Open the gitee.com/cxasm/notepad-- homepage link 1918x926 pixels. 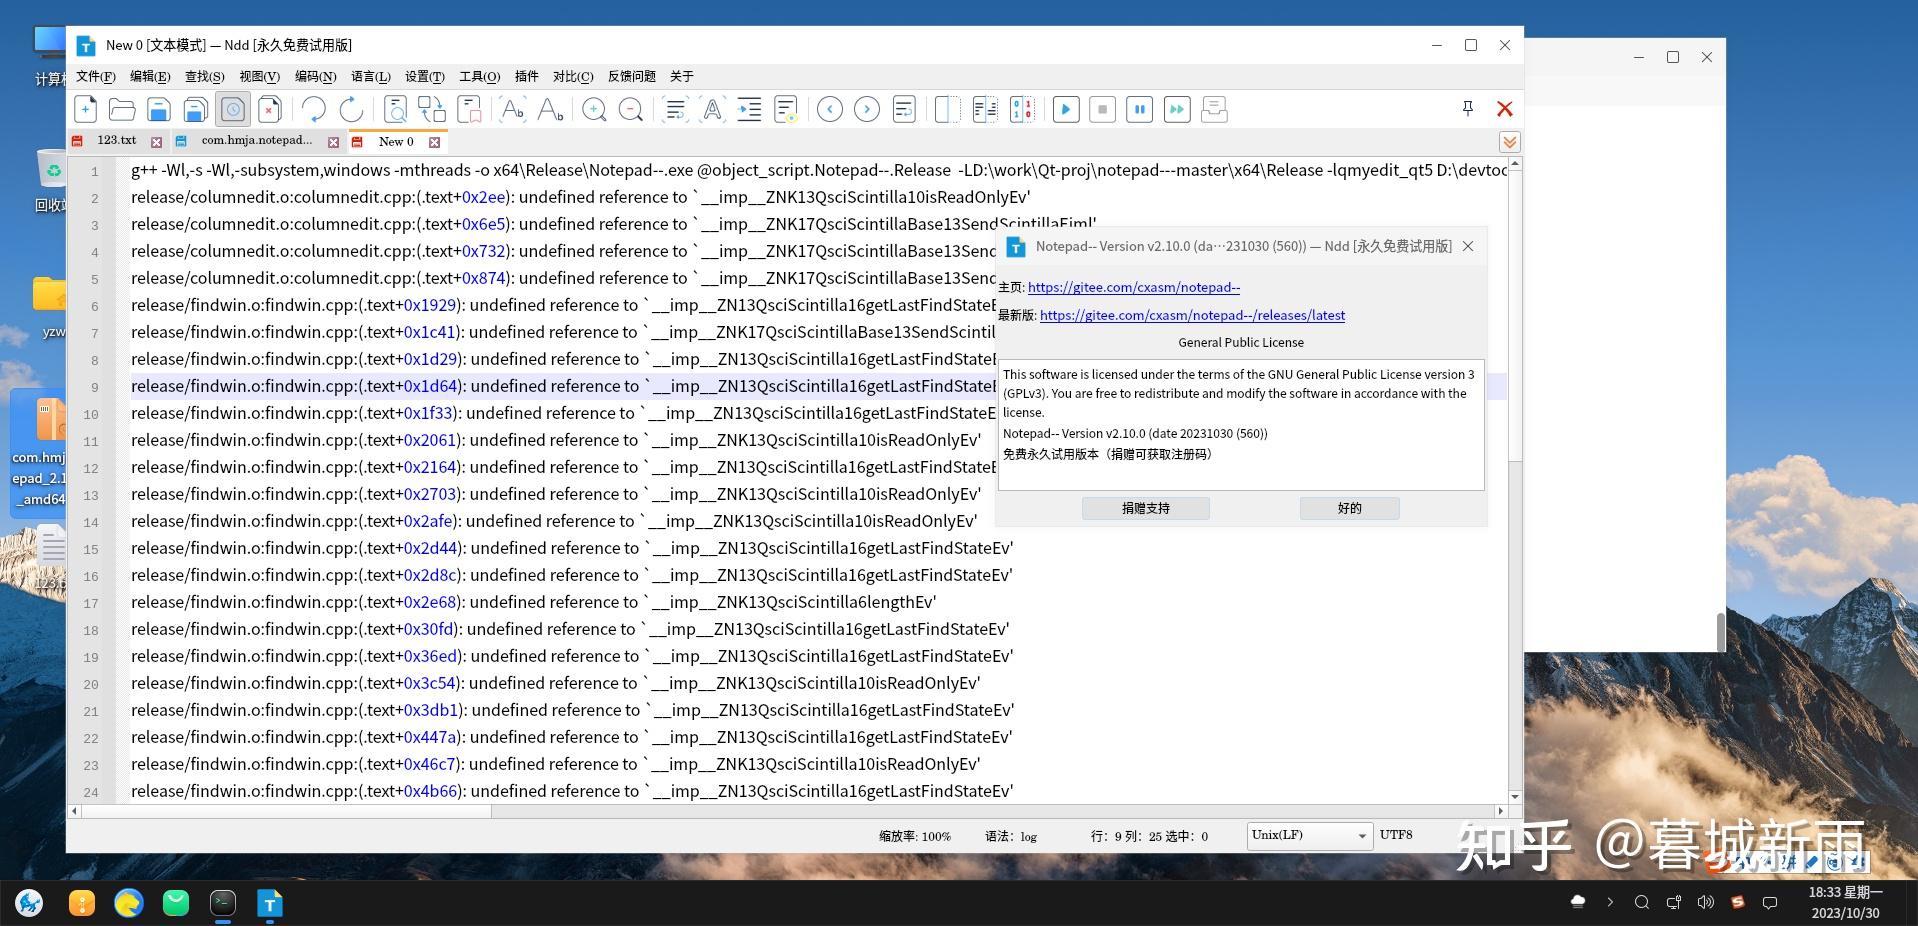point(1133,287)
